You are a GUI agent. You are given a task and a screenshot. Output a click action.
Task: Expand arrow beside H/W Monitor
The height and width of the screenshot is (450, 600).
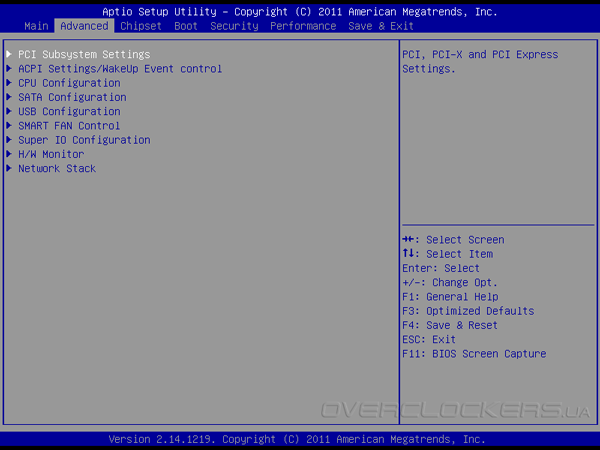coord(9,154)
